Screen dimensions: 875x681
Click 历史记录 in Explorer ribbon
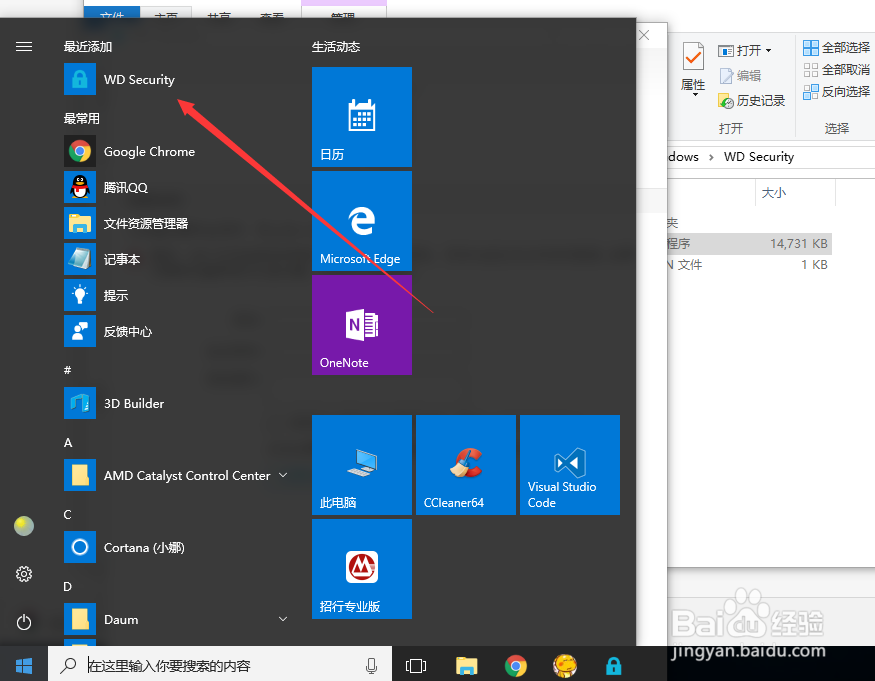[751, 100]
